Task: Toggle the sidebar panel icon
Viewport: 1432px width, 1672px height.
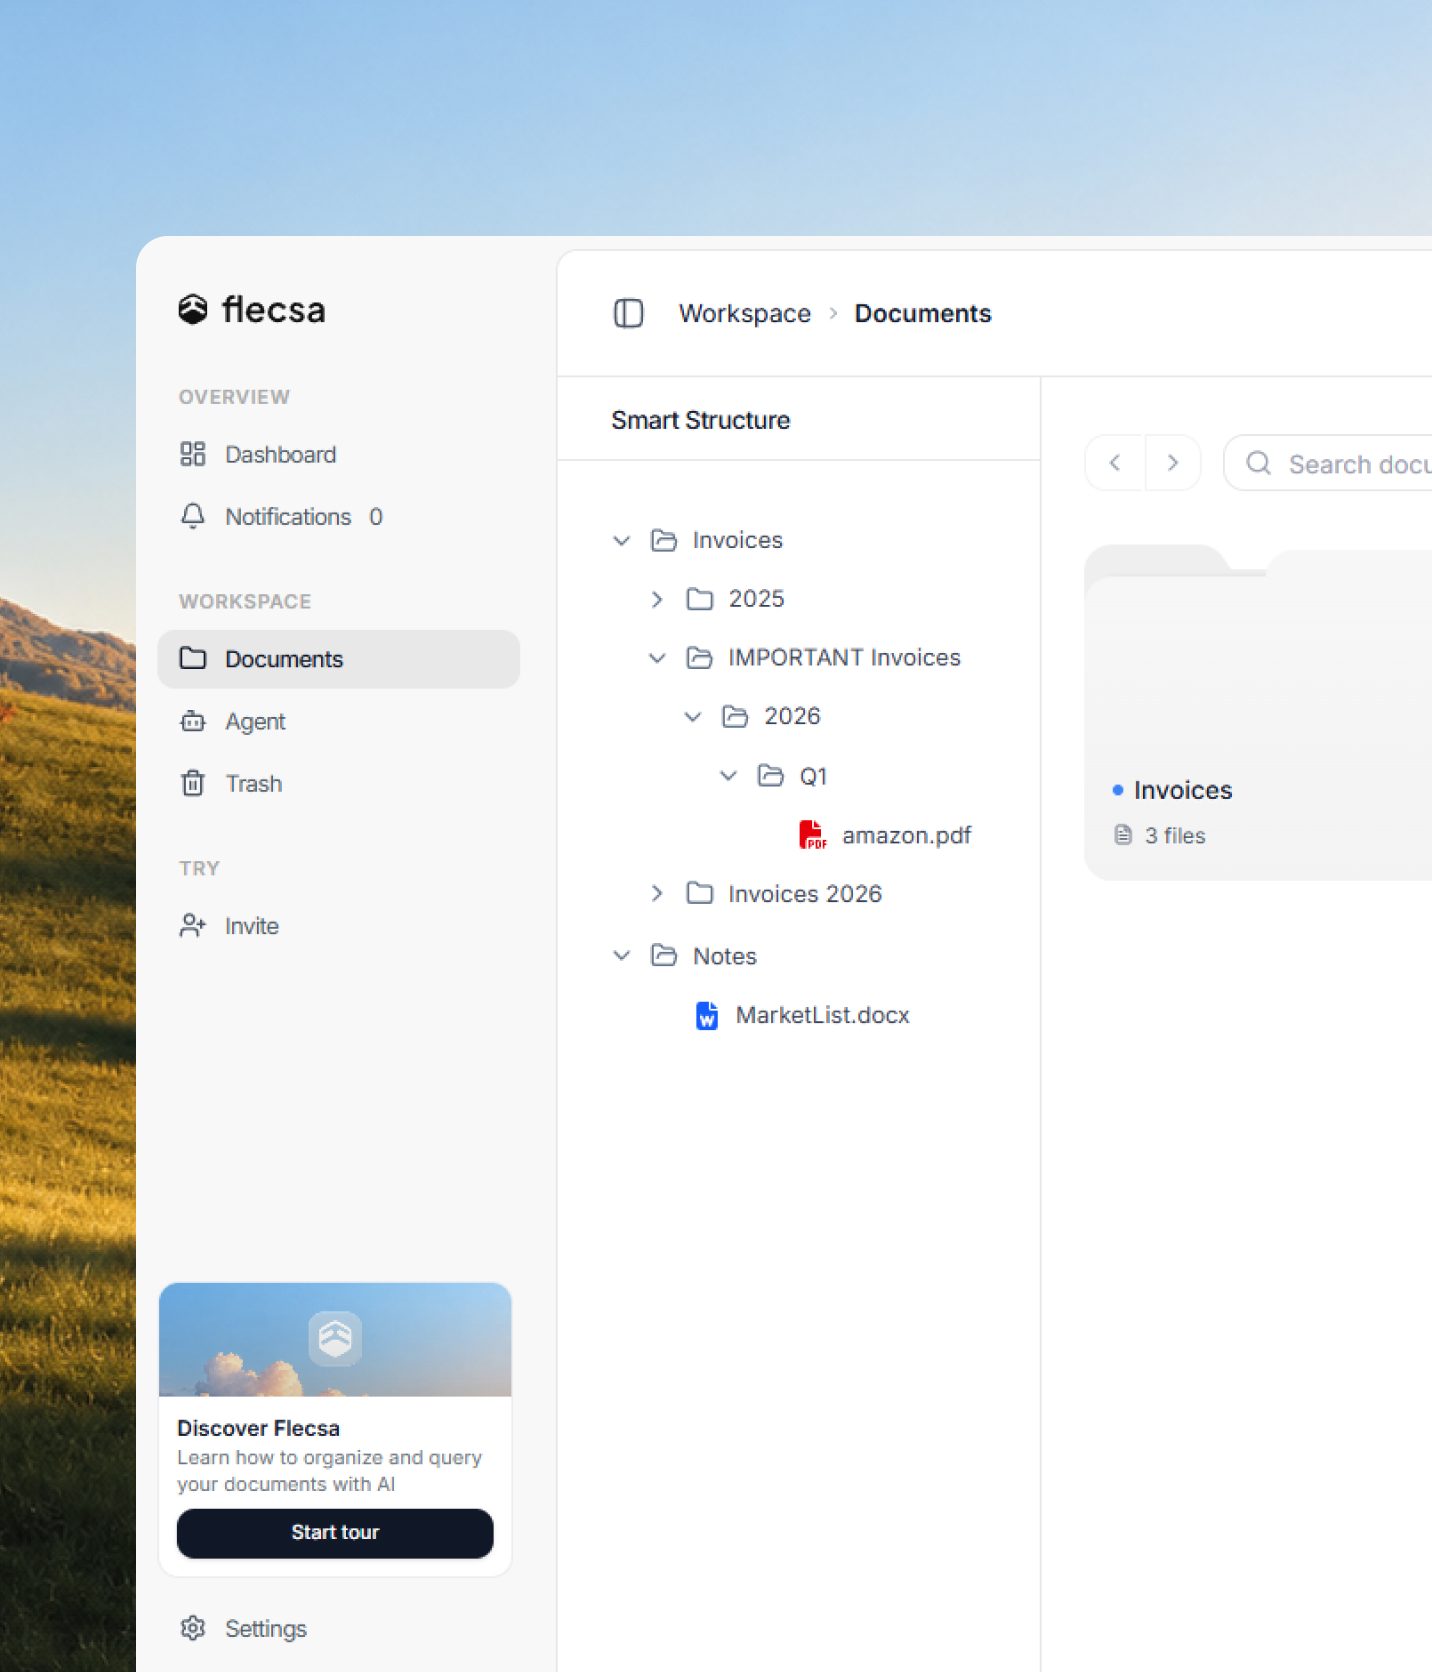Action: (x=628, y=313)
